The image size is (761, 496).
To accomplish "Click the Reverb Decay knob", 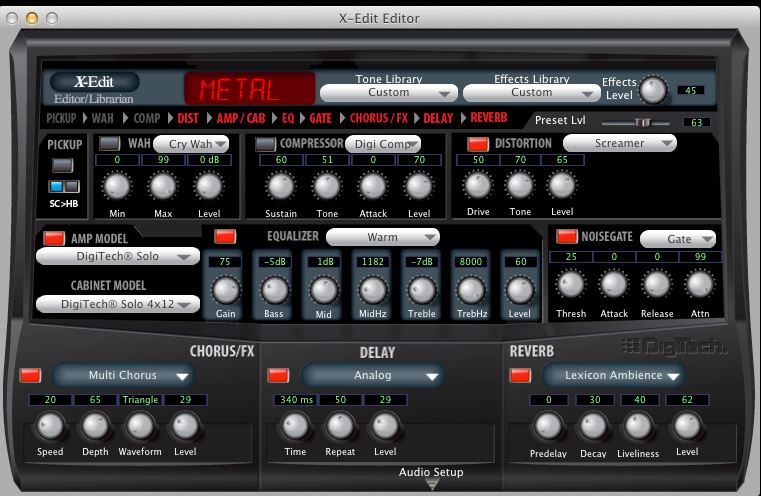I will click(593, 427).
